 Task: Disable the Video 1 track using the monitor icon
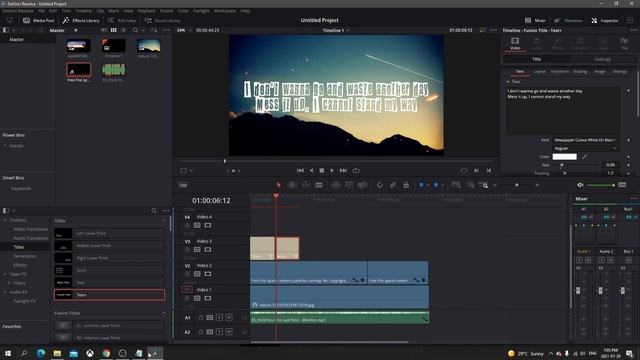click(208, 298)
